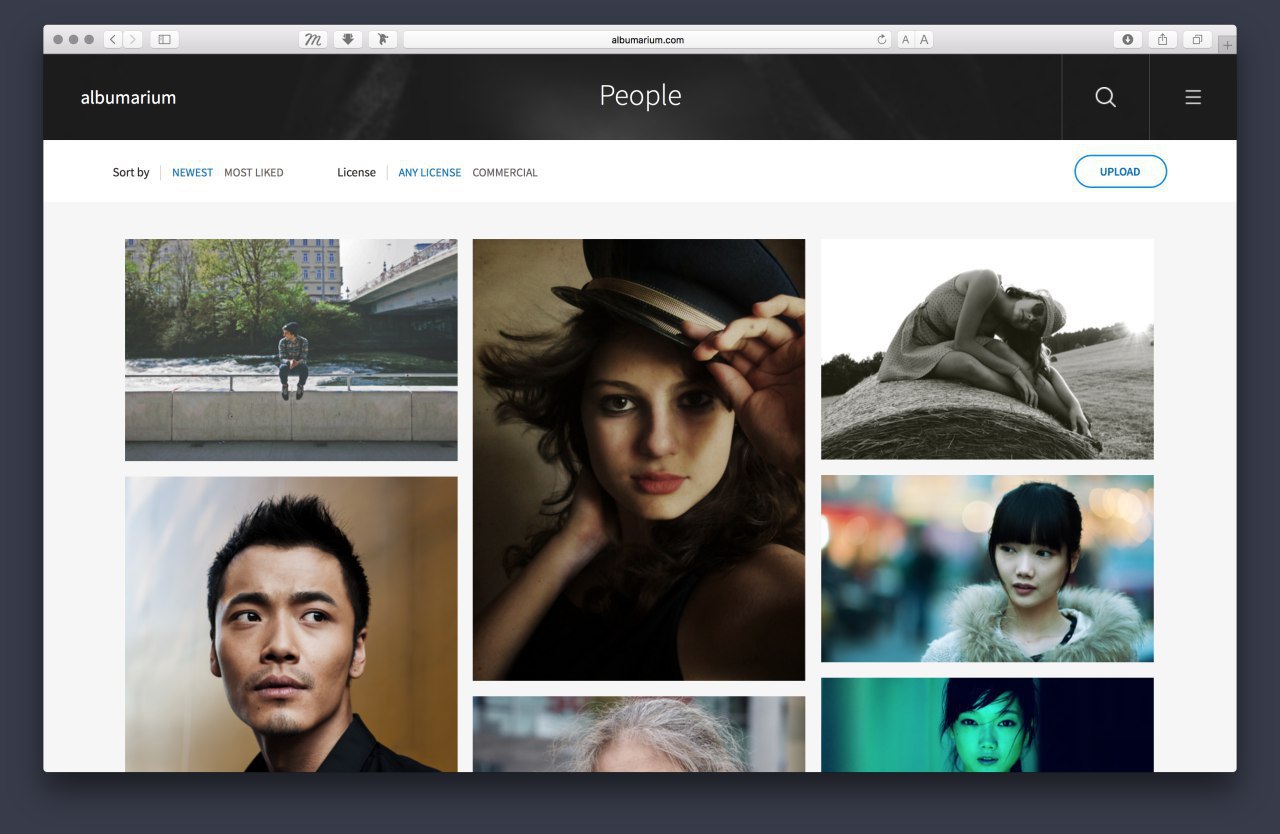1280x834 pixels.
Task: Open black-and-white photo of woman on hay bale
Action: click(987, 349)
